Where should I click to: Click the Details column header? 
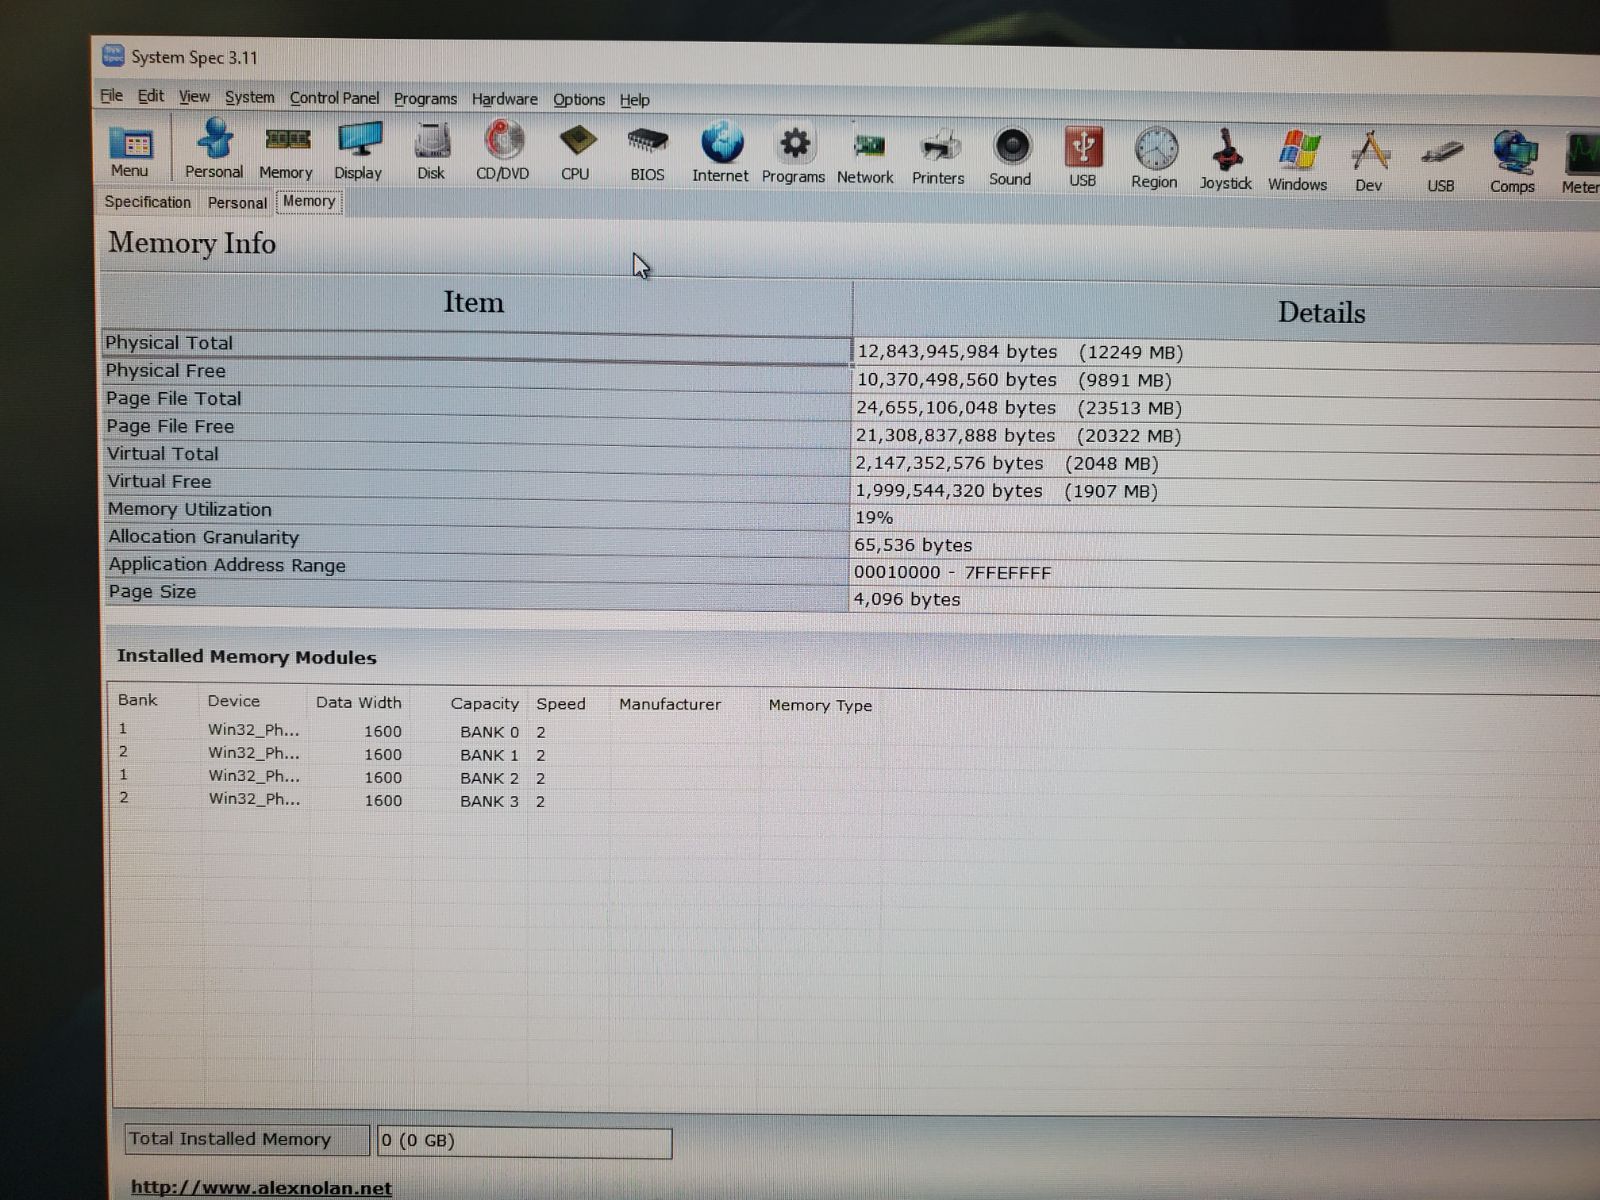point(1320,313)
